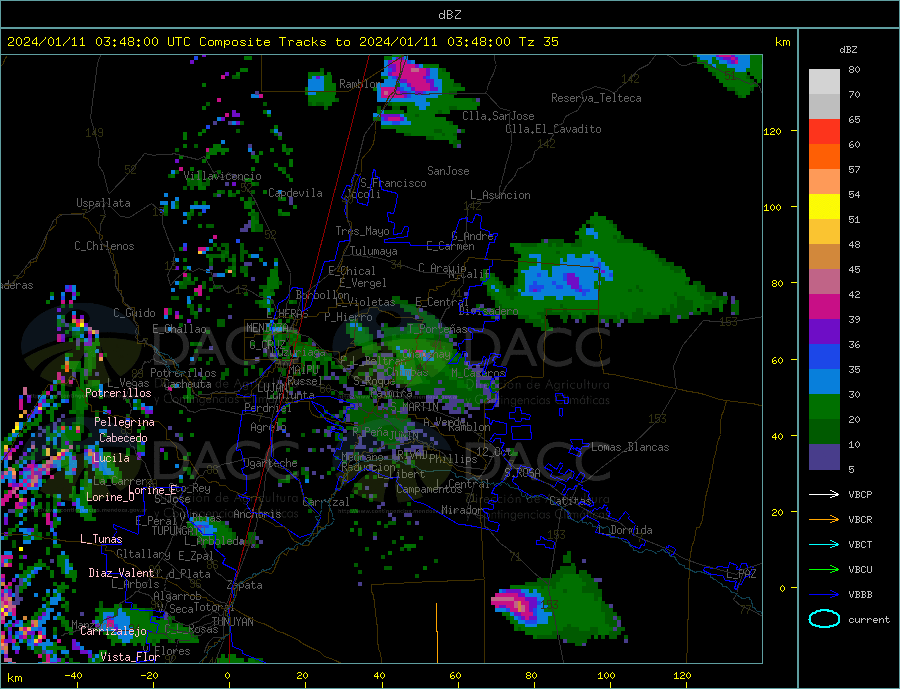Click the 'L_Dormida' map label
The image size is (900, 689).
626,530
